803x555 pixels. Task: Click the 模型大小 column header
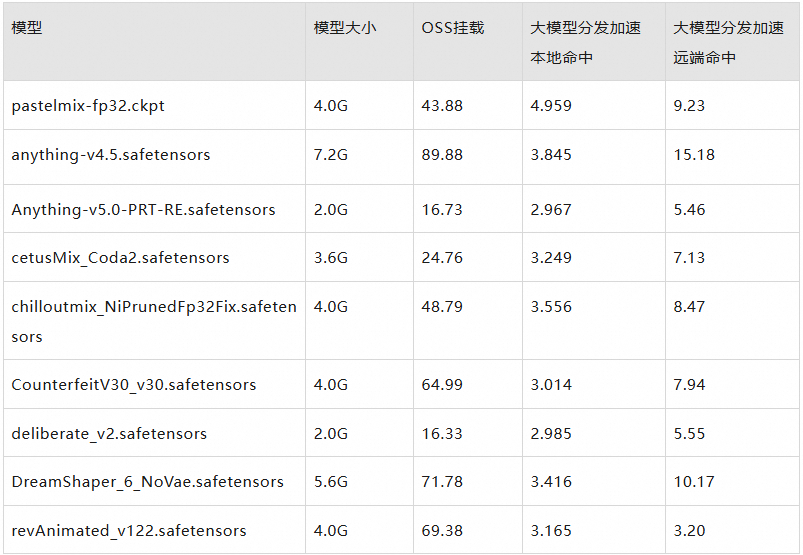[x=345, y=28]
